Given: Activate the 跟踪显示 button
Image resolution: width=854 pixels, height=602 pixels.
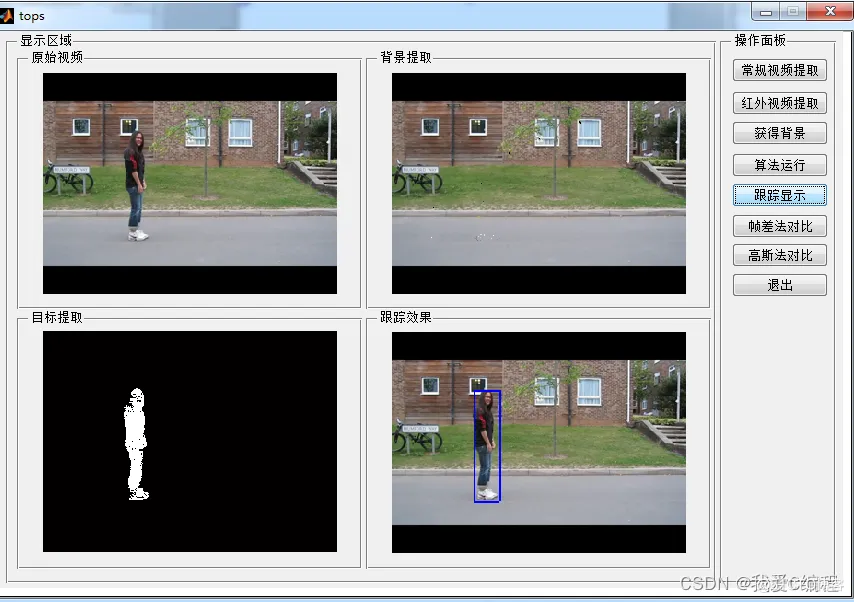Looking at the screenshot, I should [x=779, y=195].
